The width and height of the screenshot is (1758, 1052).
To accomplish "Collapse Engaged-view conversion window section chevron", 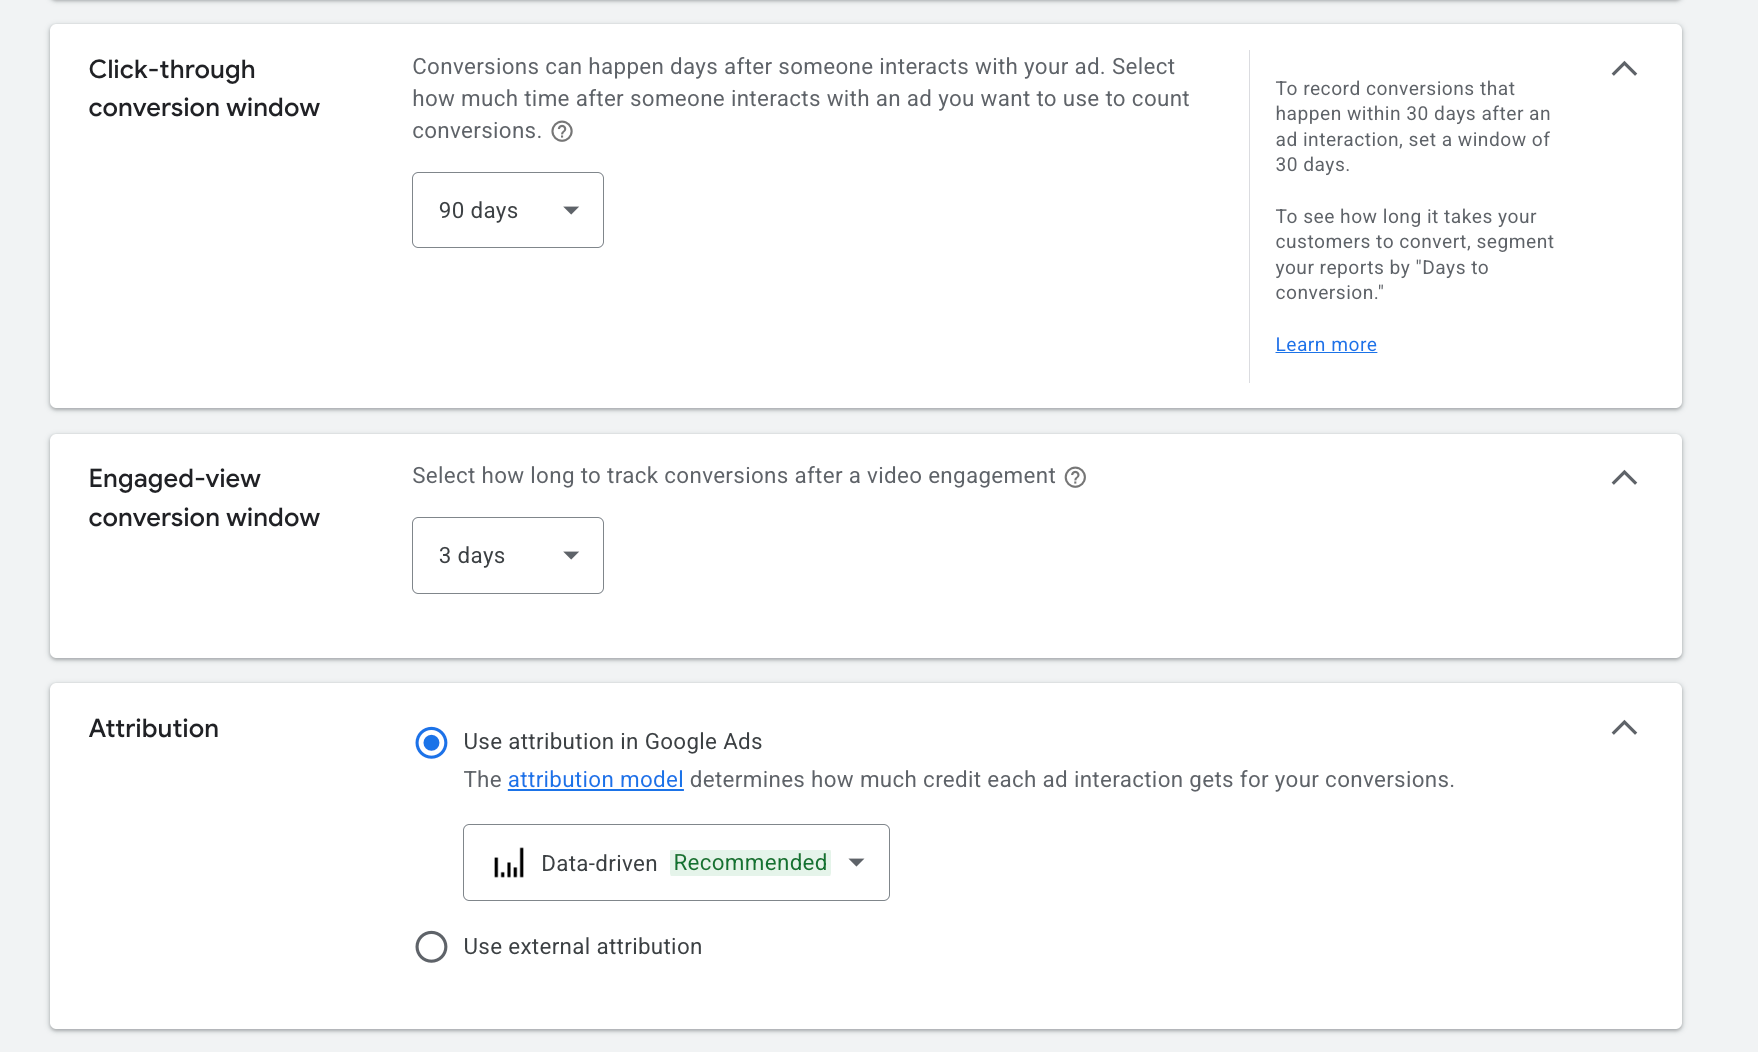I will pos(1624,478).
